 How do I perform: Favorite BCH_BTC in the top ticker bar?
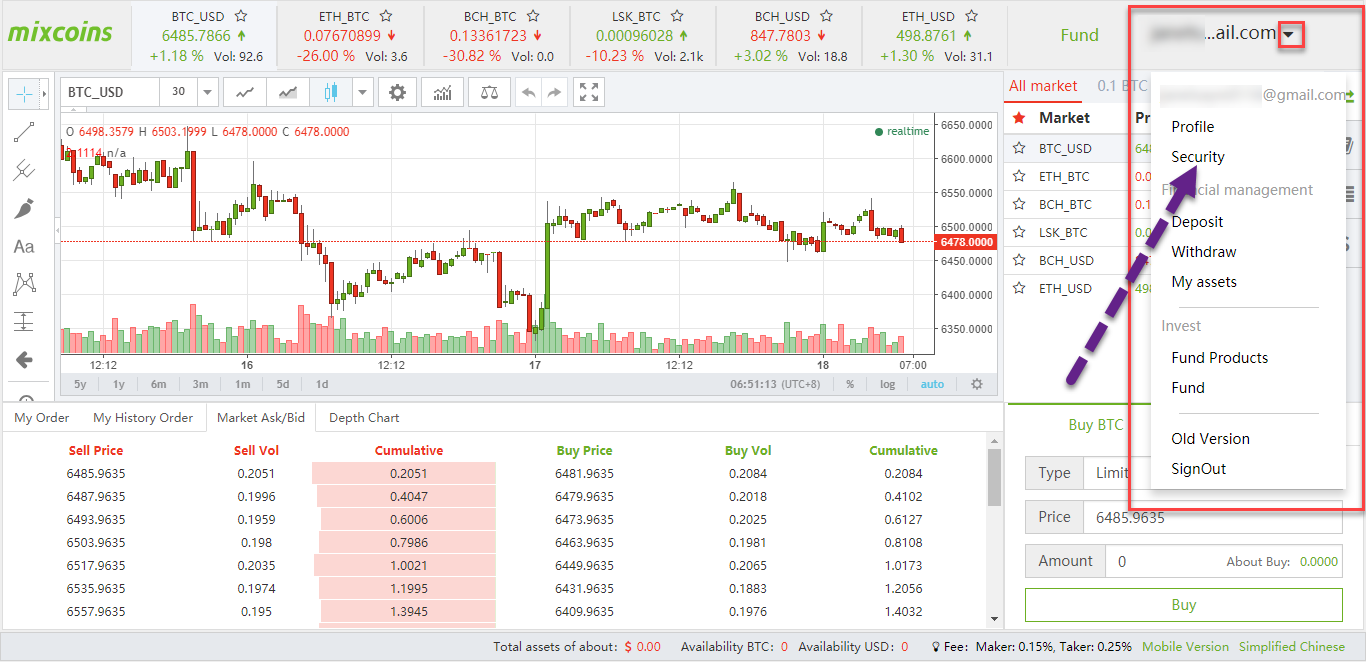[x=532, y=16]
